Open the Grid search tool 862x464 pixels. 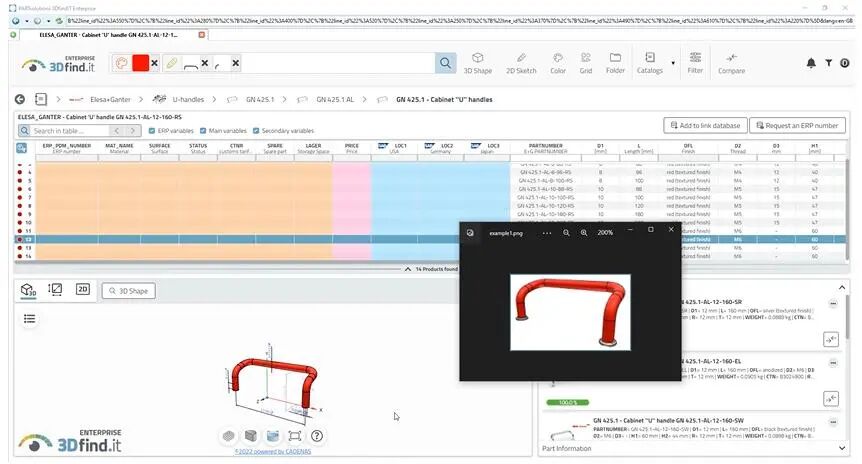(x=585, y=63)
